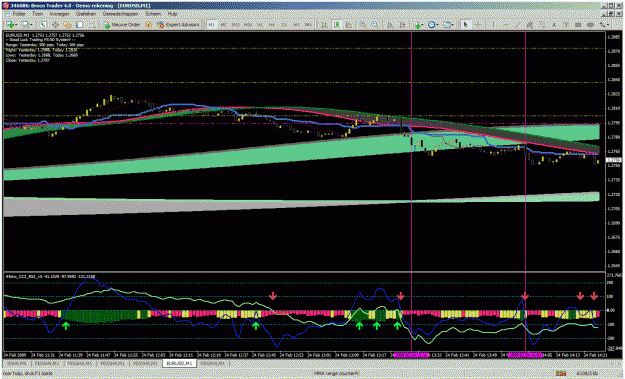
Task: Expand the New Chart dropdown arrow
Action: click(16, 25)
